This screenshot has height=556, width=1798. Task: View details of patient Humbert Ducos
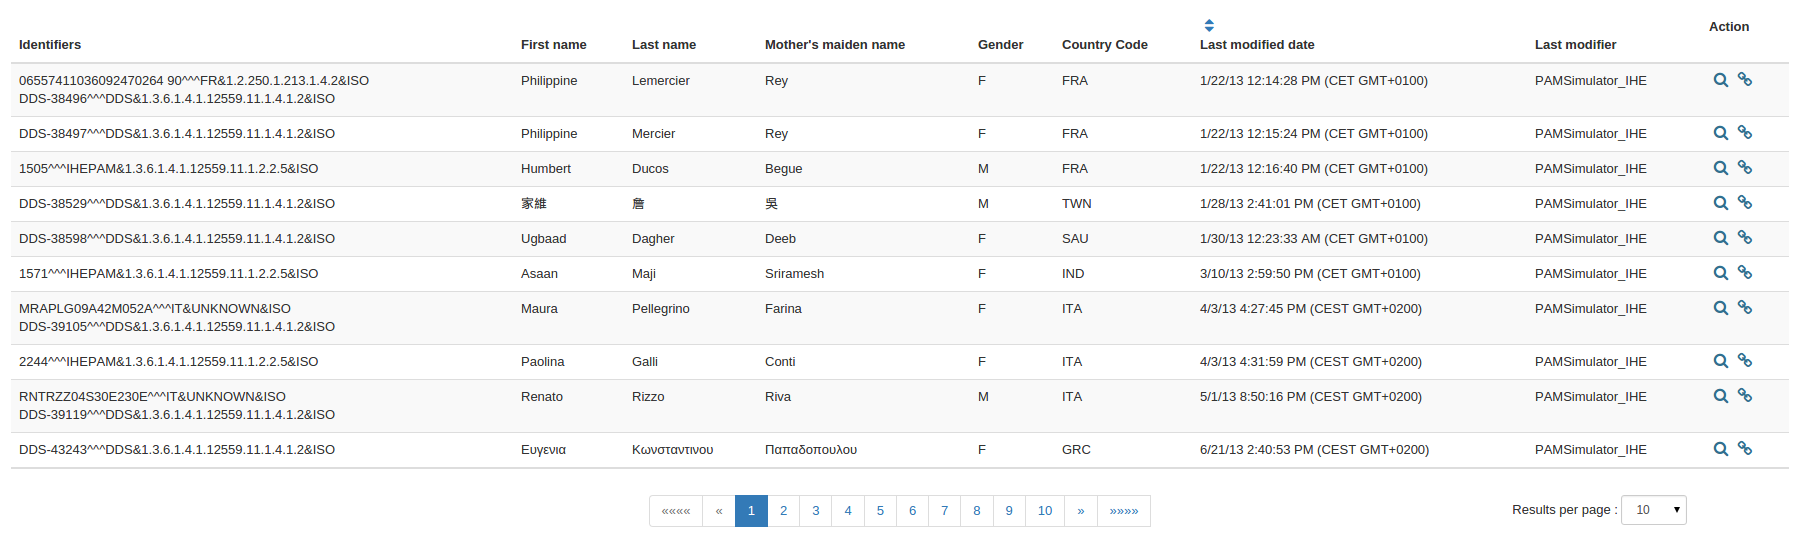[x=1720, y=168]
